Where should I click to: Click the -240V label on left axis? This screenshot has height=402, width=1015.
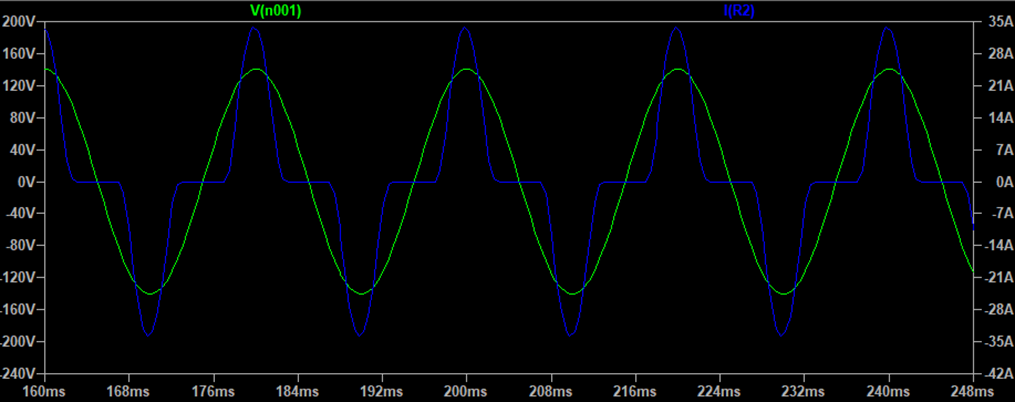18,373
